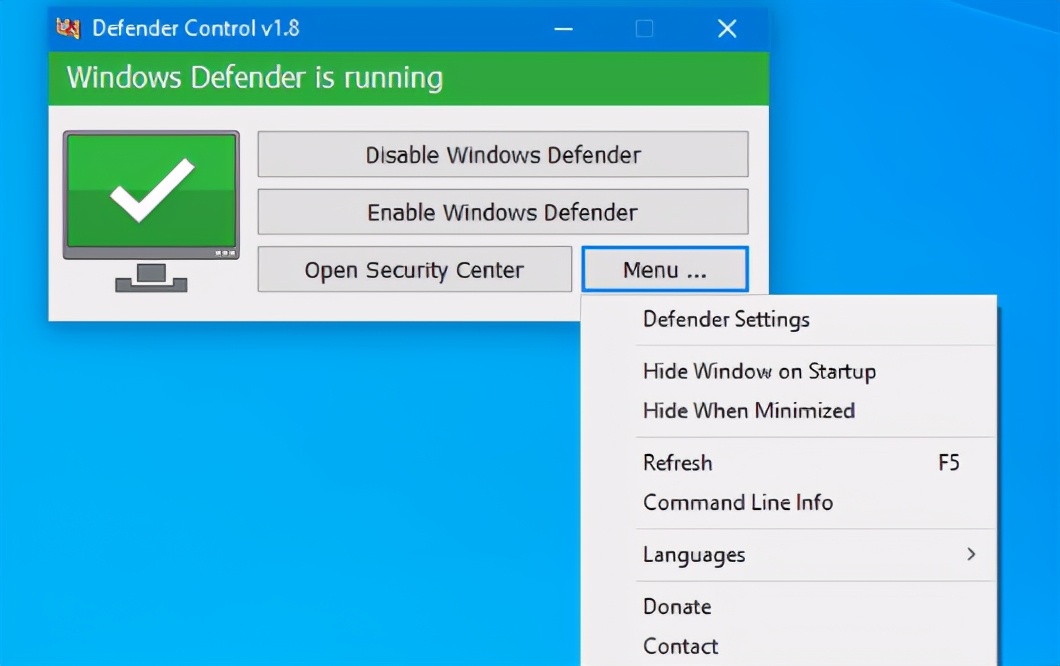
Task: Select Command Line Info menu entry
Action: pos(789,502)
